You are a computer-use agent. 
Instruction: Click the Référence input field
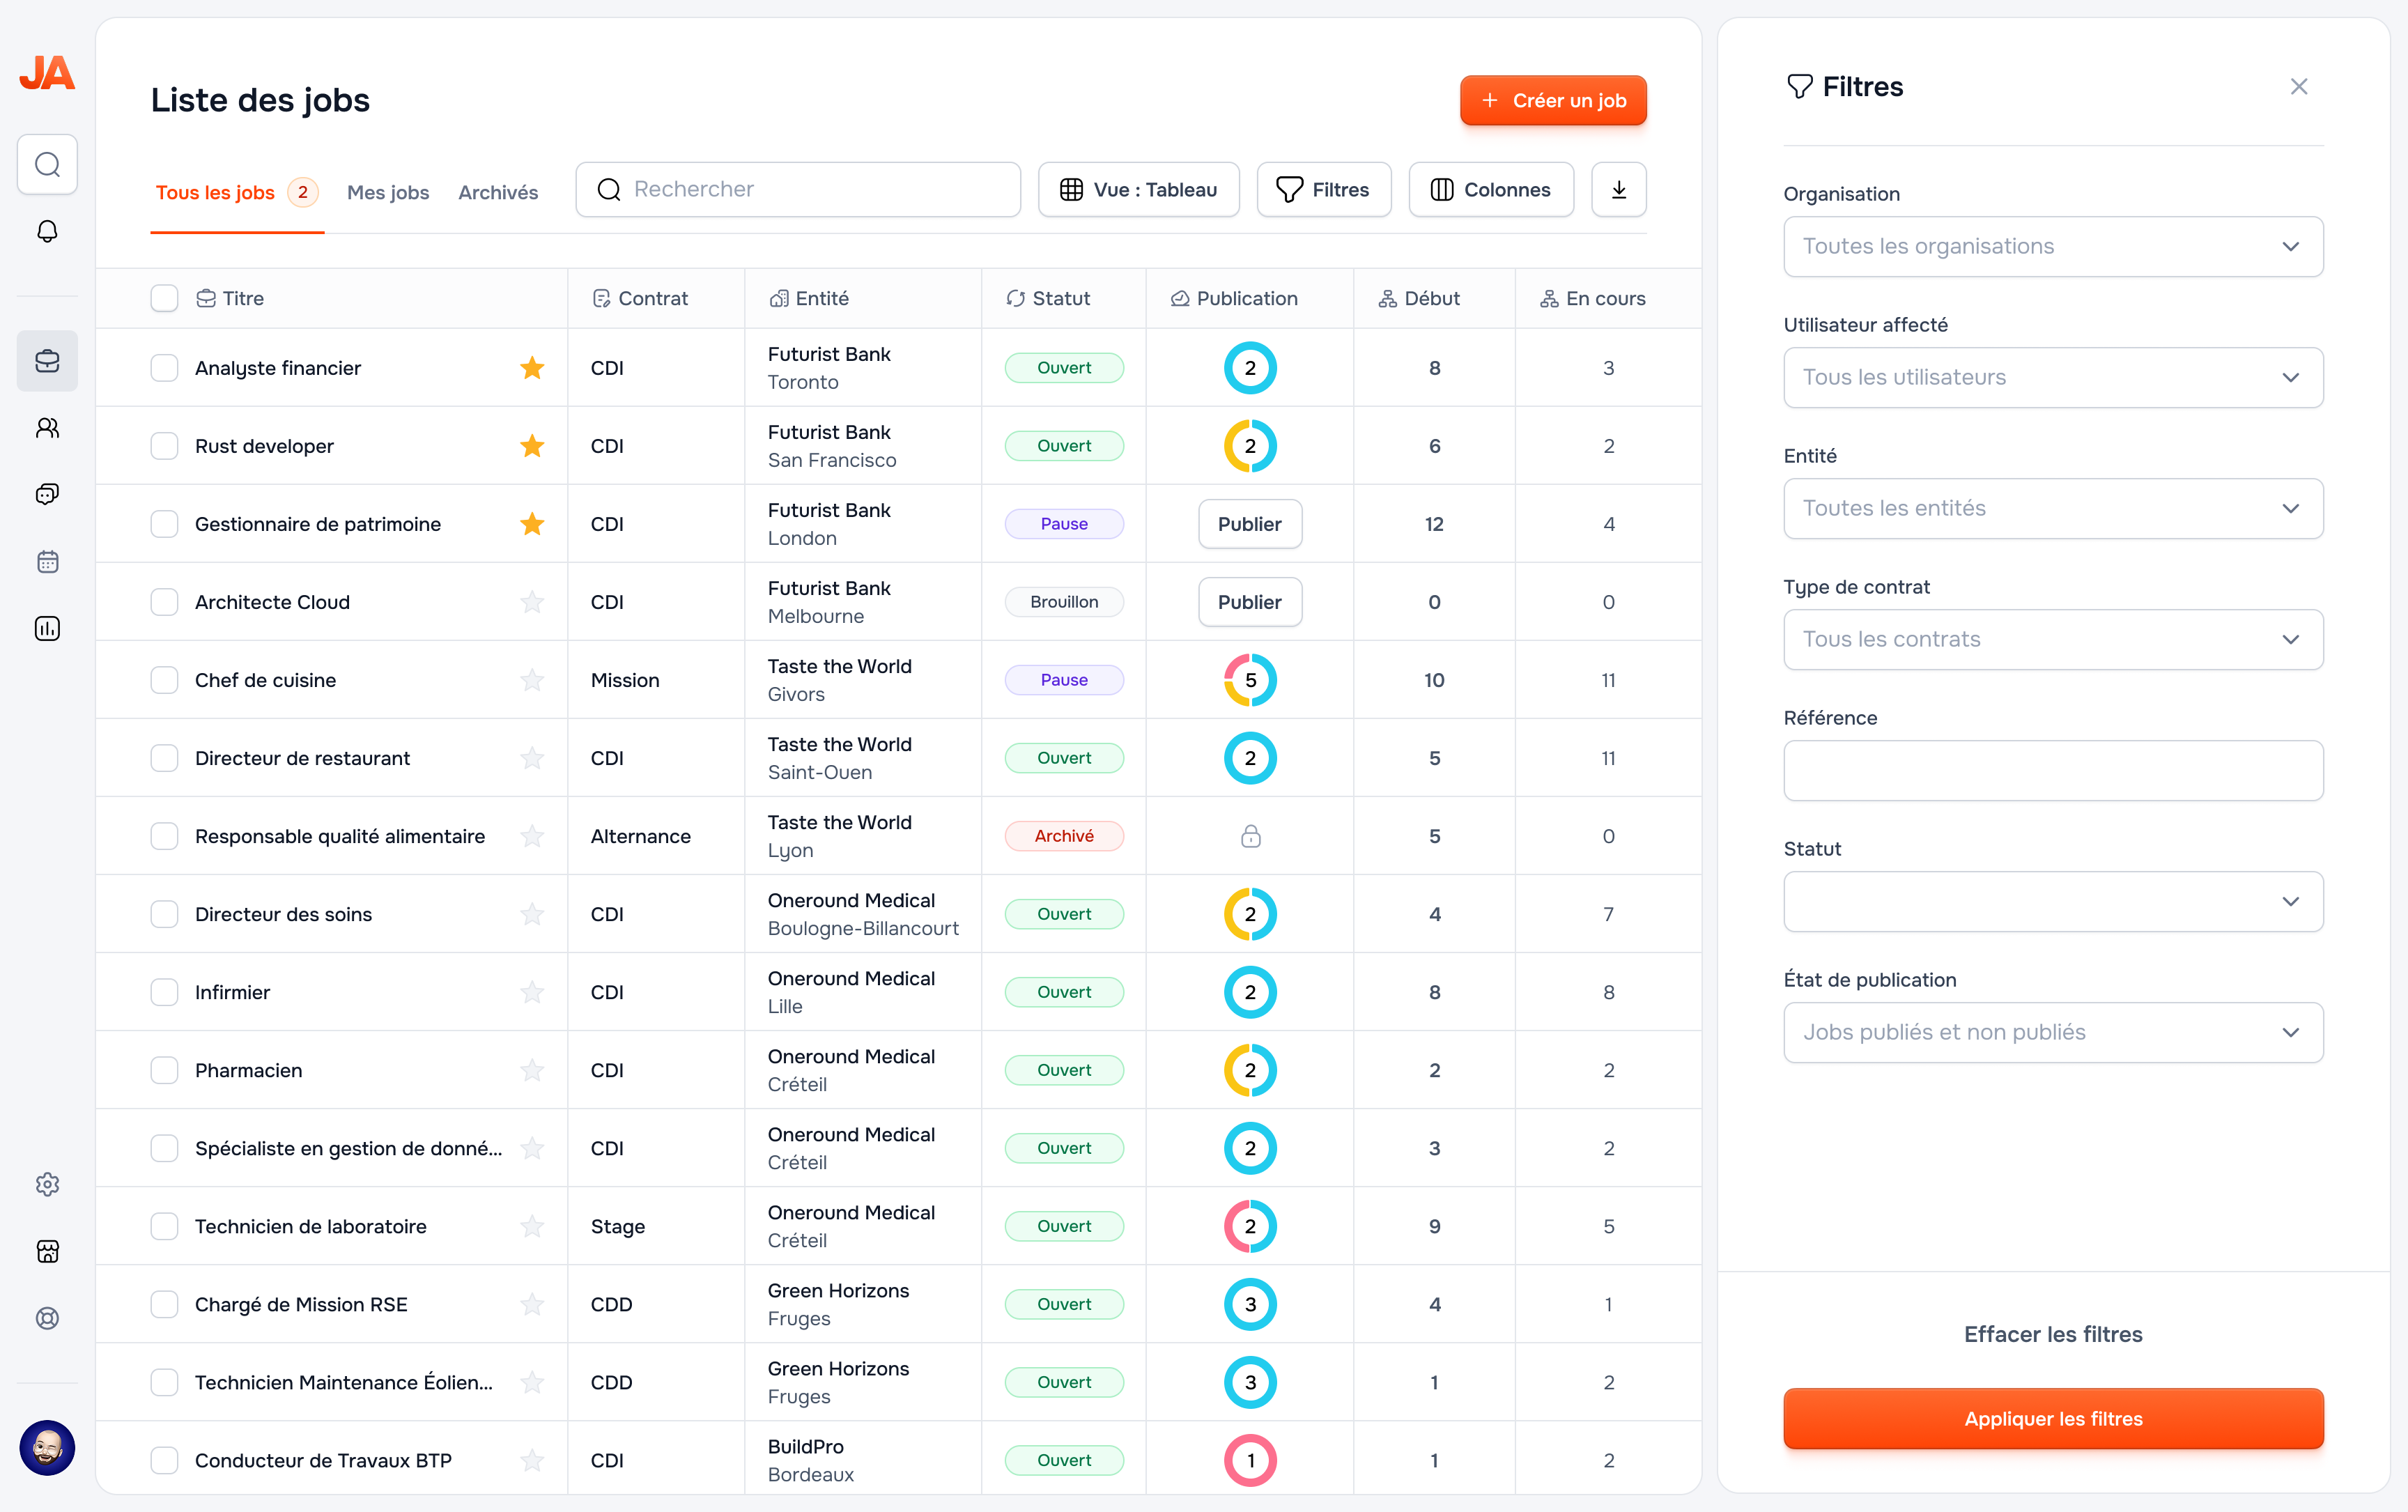coord(2052,770)
